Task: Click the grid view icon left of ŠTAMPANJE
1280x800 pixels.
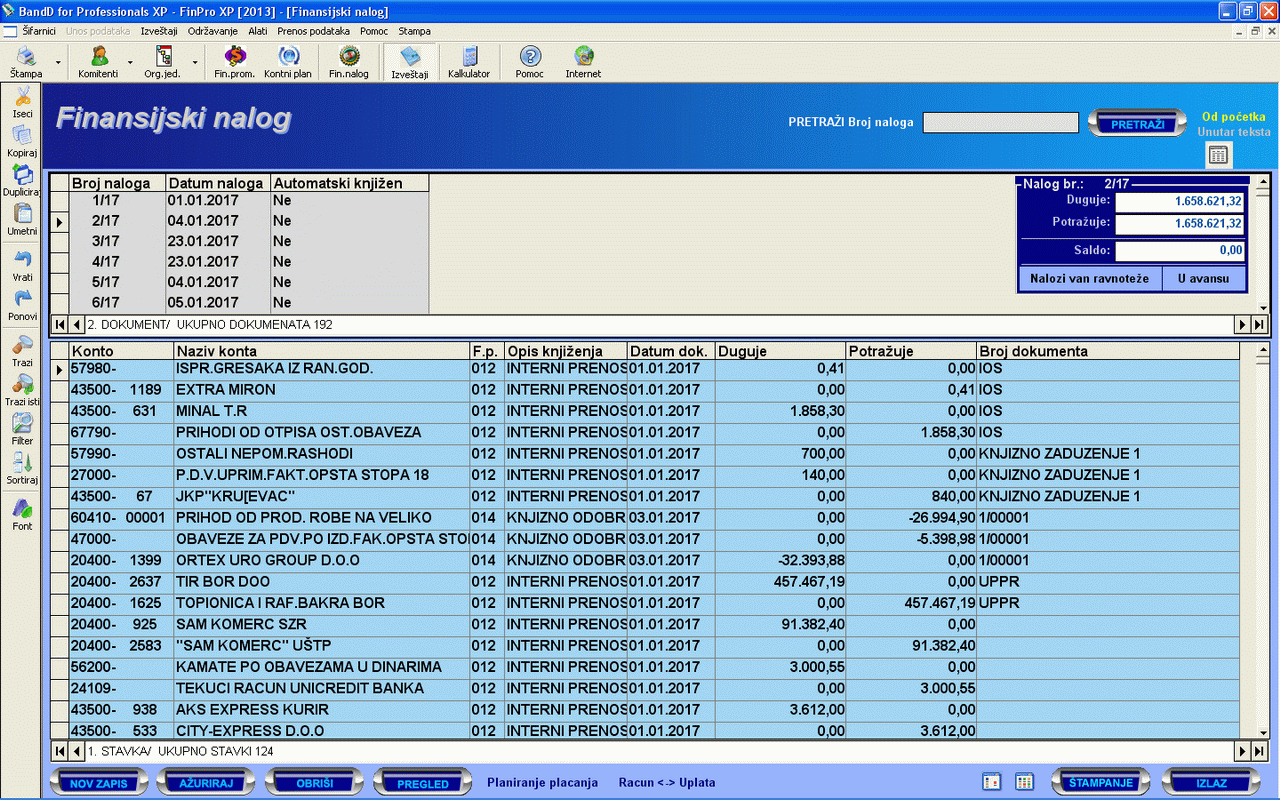Action: [x=1024, y=782]
